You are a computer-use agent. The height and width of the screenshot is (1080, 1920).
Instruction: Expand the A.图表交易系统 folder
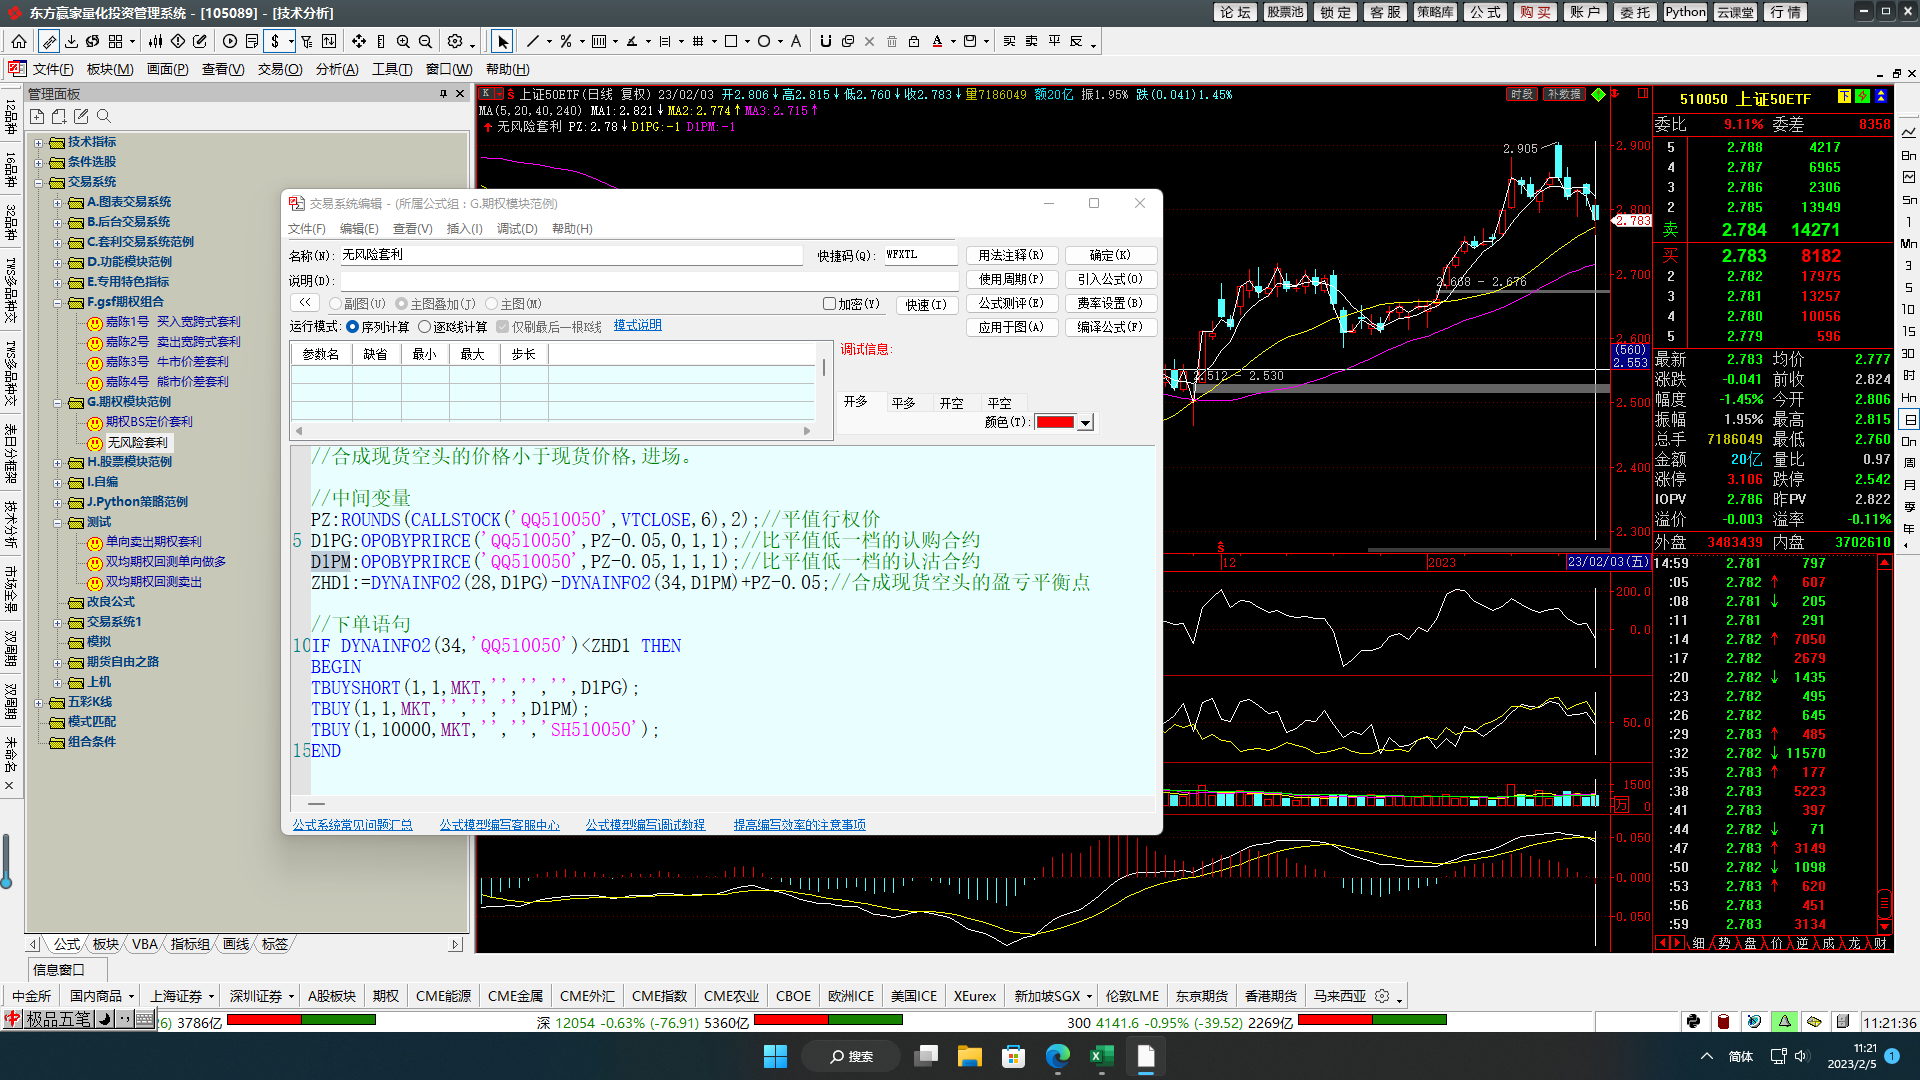click(x=58, y=202)
